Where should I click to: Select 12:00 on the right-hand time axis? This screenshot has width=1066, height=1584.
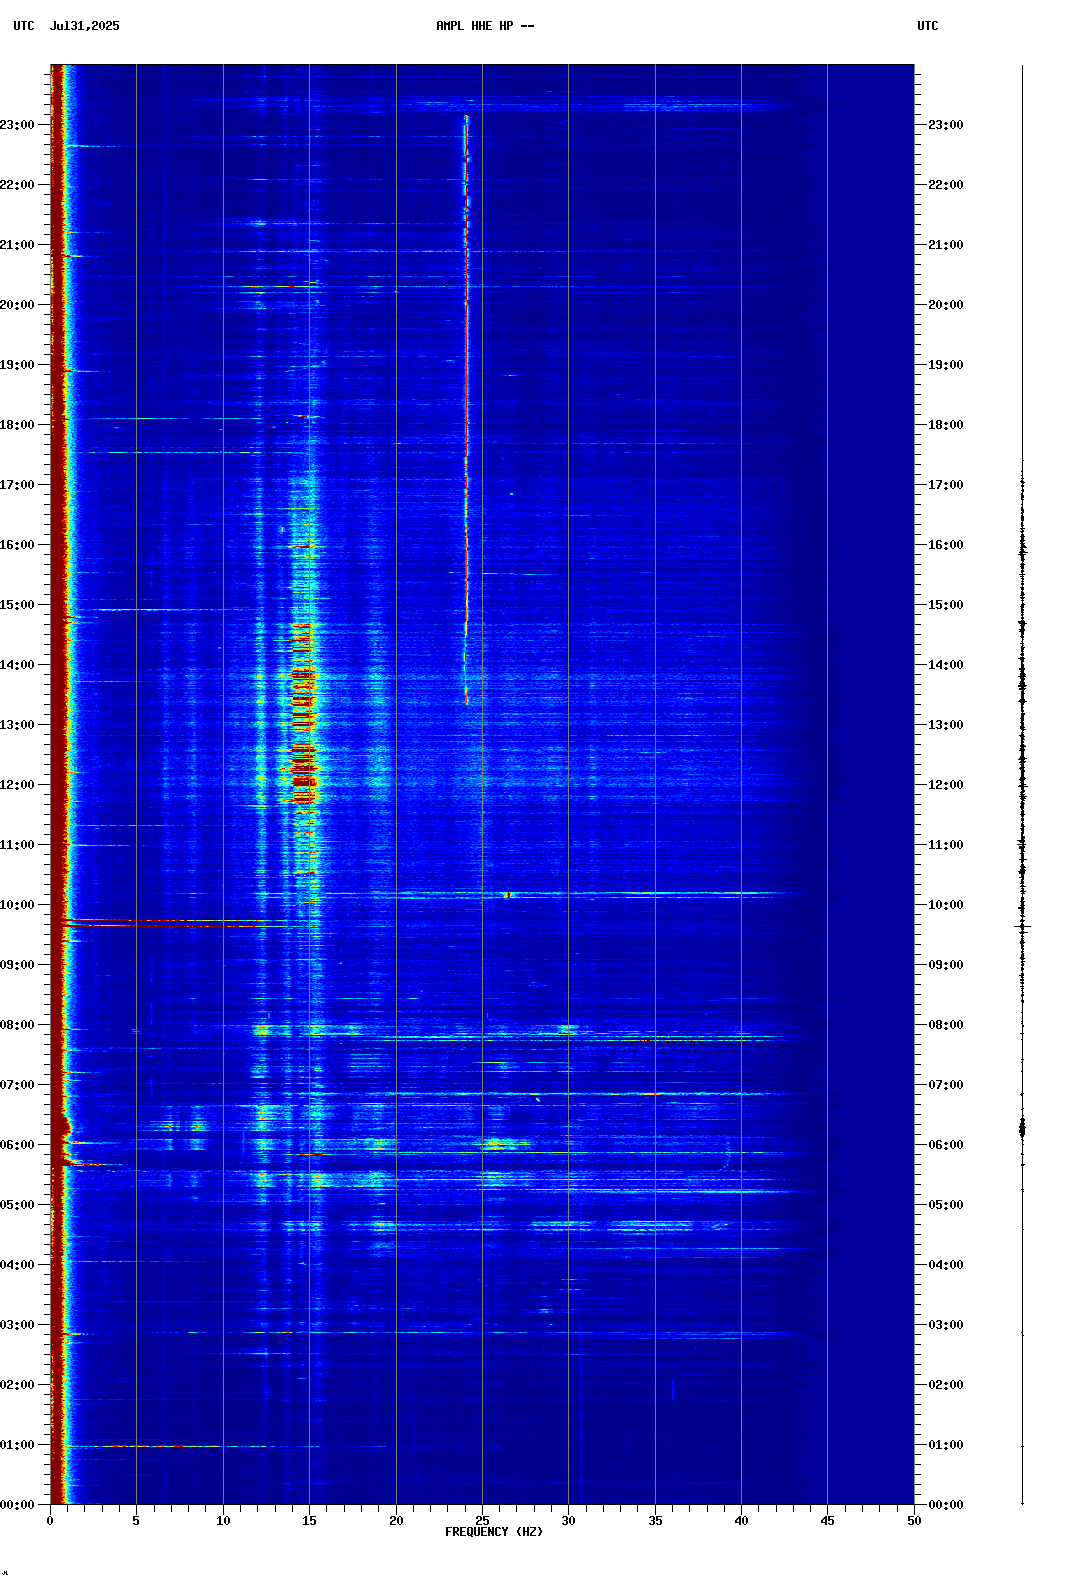click(x=946, y=785)
